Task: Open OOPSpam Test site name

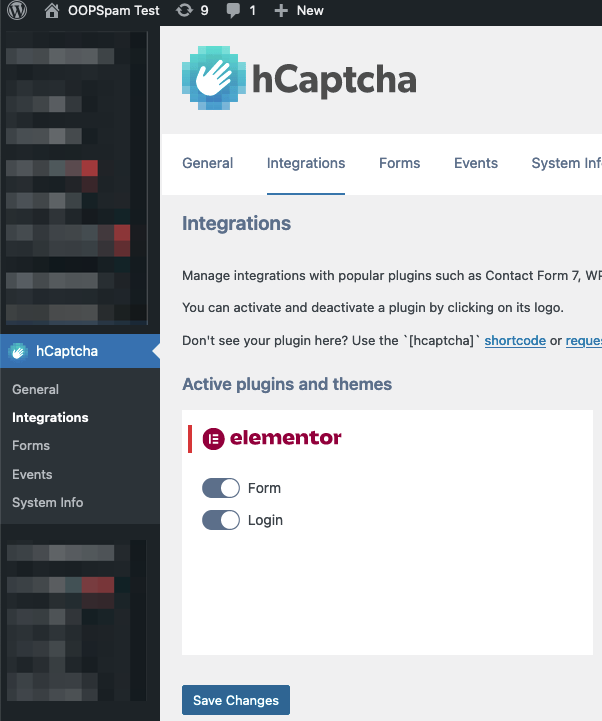Action: [114, 10]
